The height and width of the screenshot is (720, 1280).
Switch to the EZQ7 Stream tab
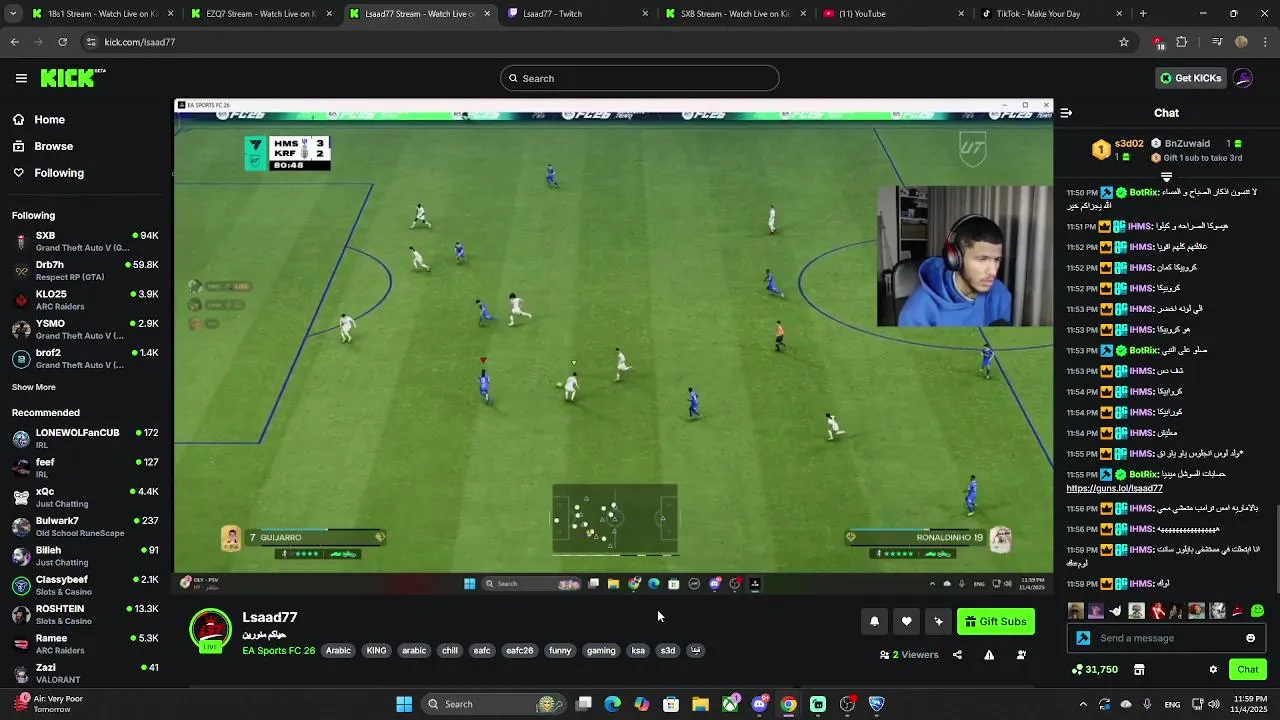pyautogui.click(x=260, y=14)
